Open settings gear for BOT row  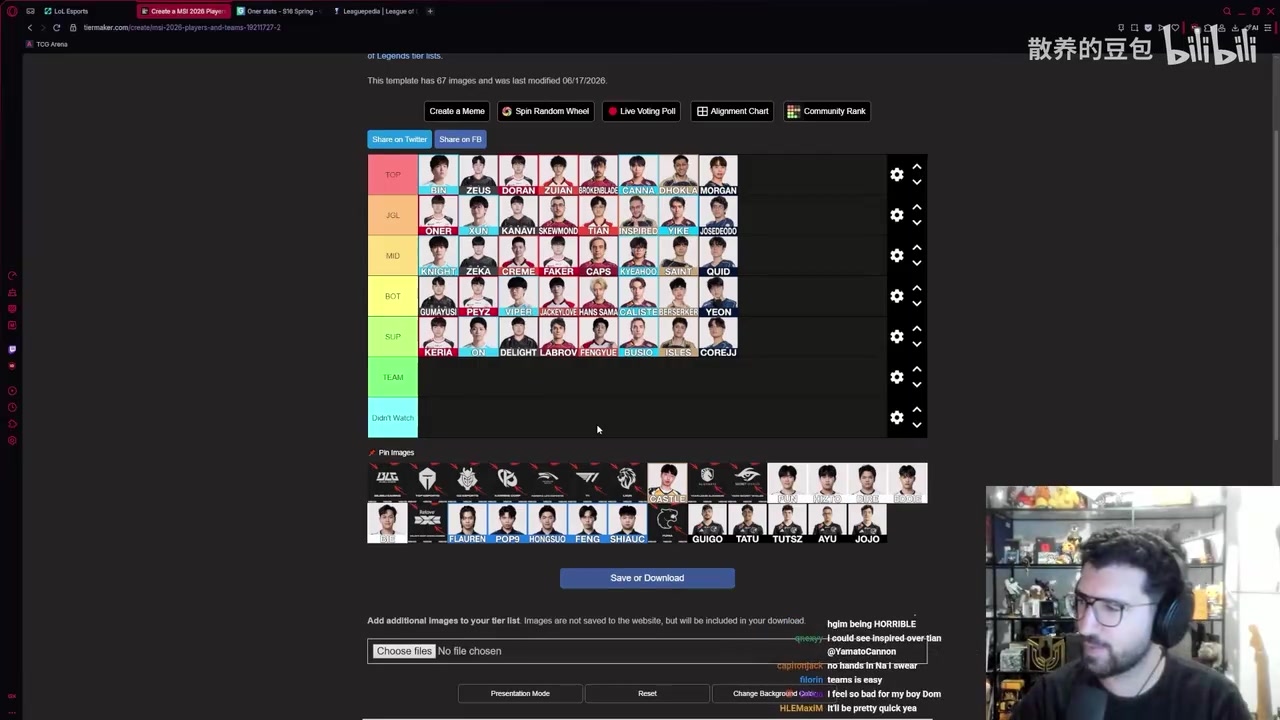coord(897,296)
